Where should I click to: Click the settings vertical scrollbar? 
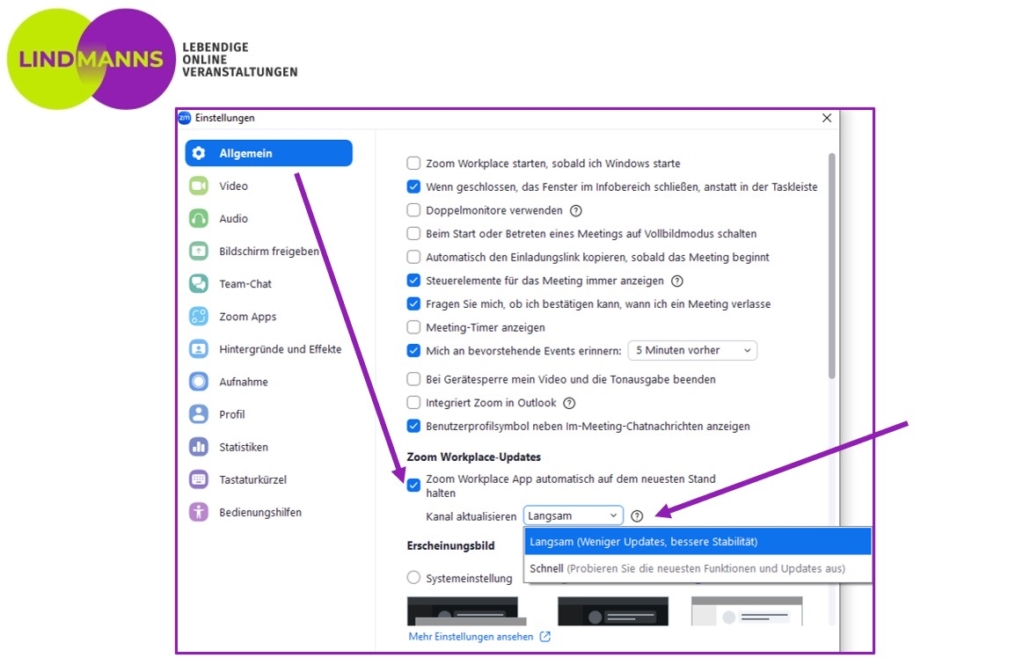[832, 266]
